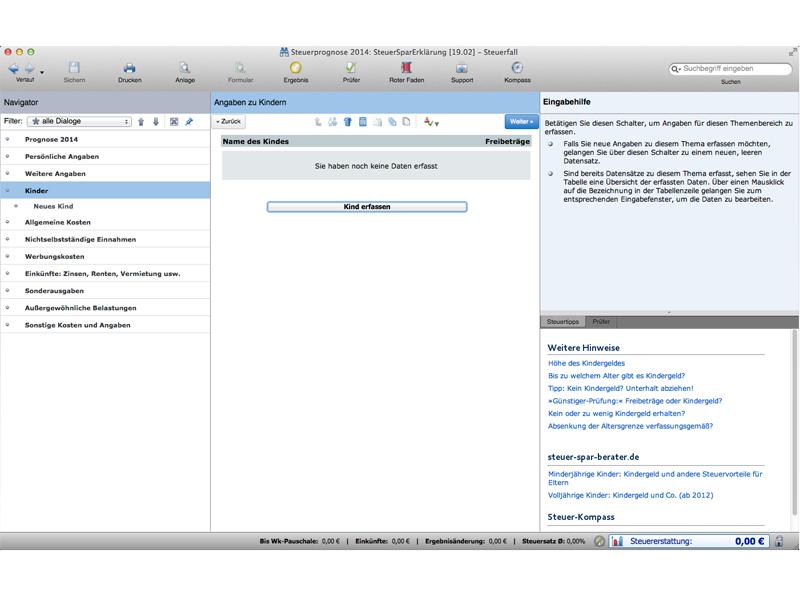
Task: Open the alle Dialoge filter dropdown
Action: pos(80,121)
